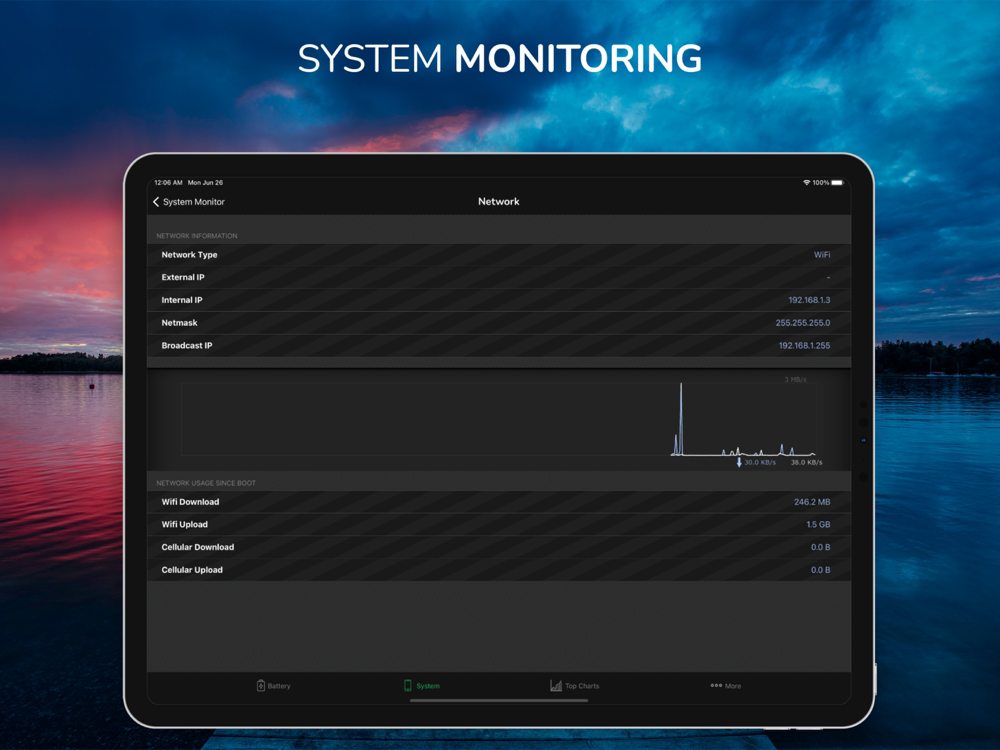Select the Cellular Upload row label
Viewport: 1000px width, 750px height.
pyautogui.click(x=192, y=570)
